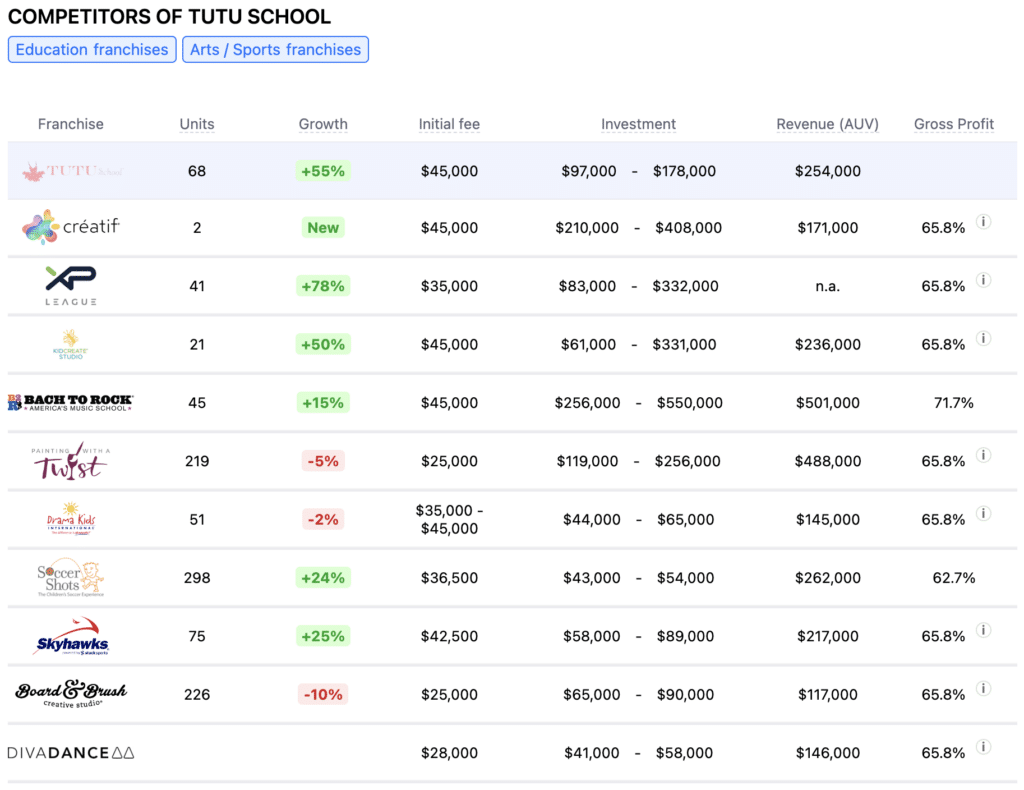Click the $28,000 initial fee

(449, 753)
